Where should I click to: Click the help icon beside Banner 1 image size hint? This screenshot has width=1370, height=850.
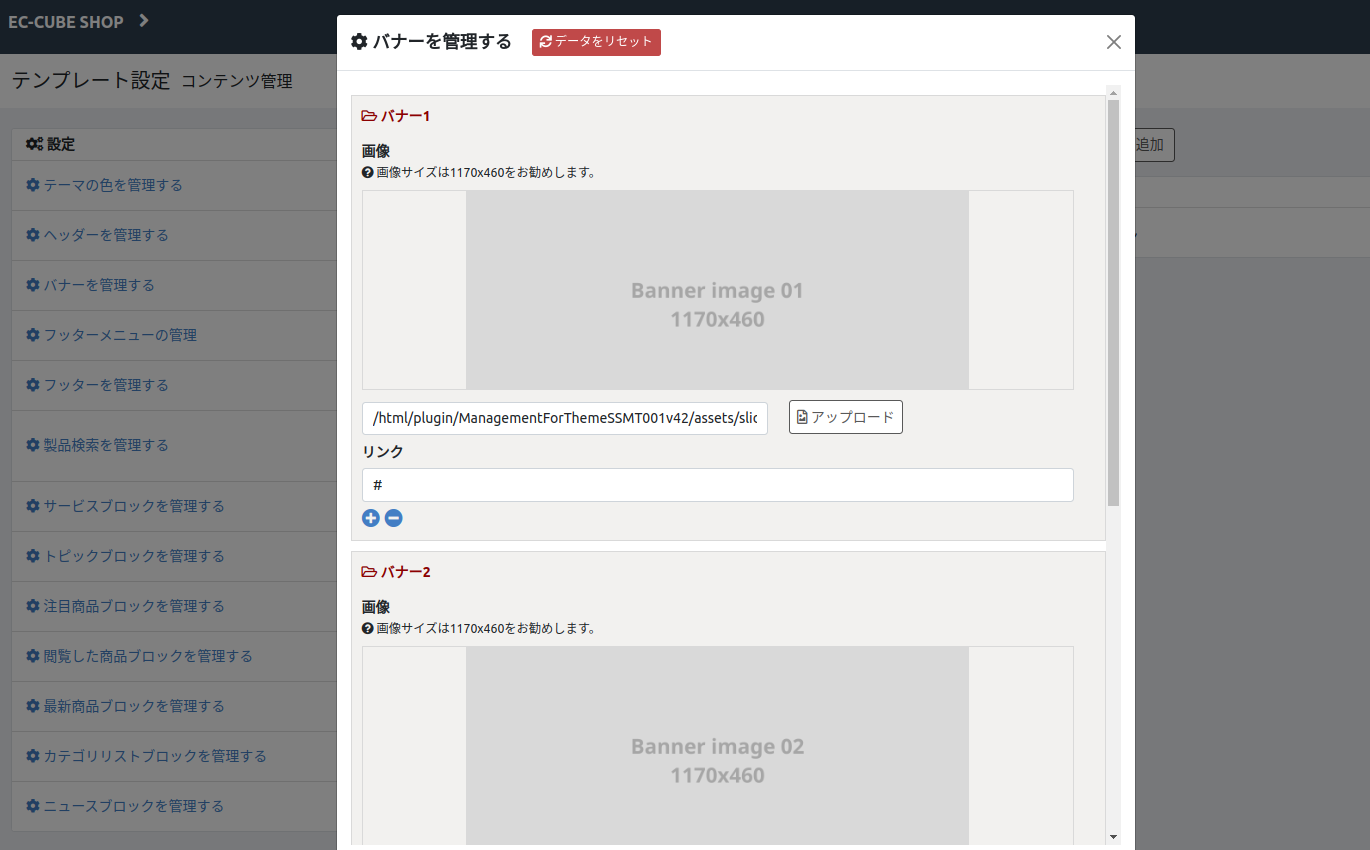click(x=367, y=172)
